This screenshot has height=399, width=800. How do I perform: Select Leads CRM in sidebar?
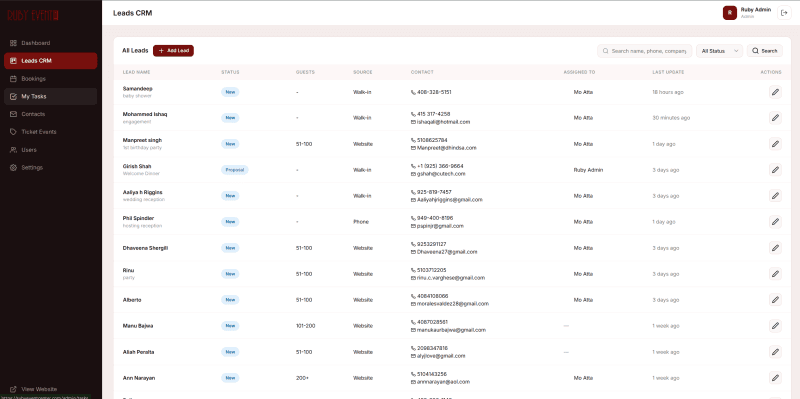pos(51,61)
